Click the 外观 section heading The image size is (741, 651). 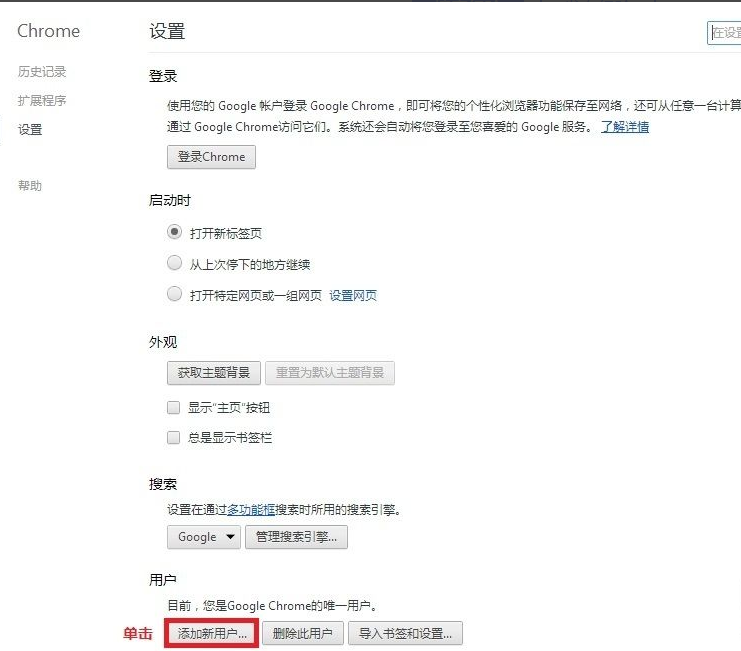(163, 342)
